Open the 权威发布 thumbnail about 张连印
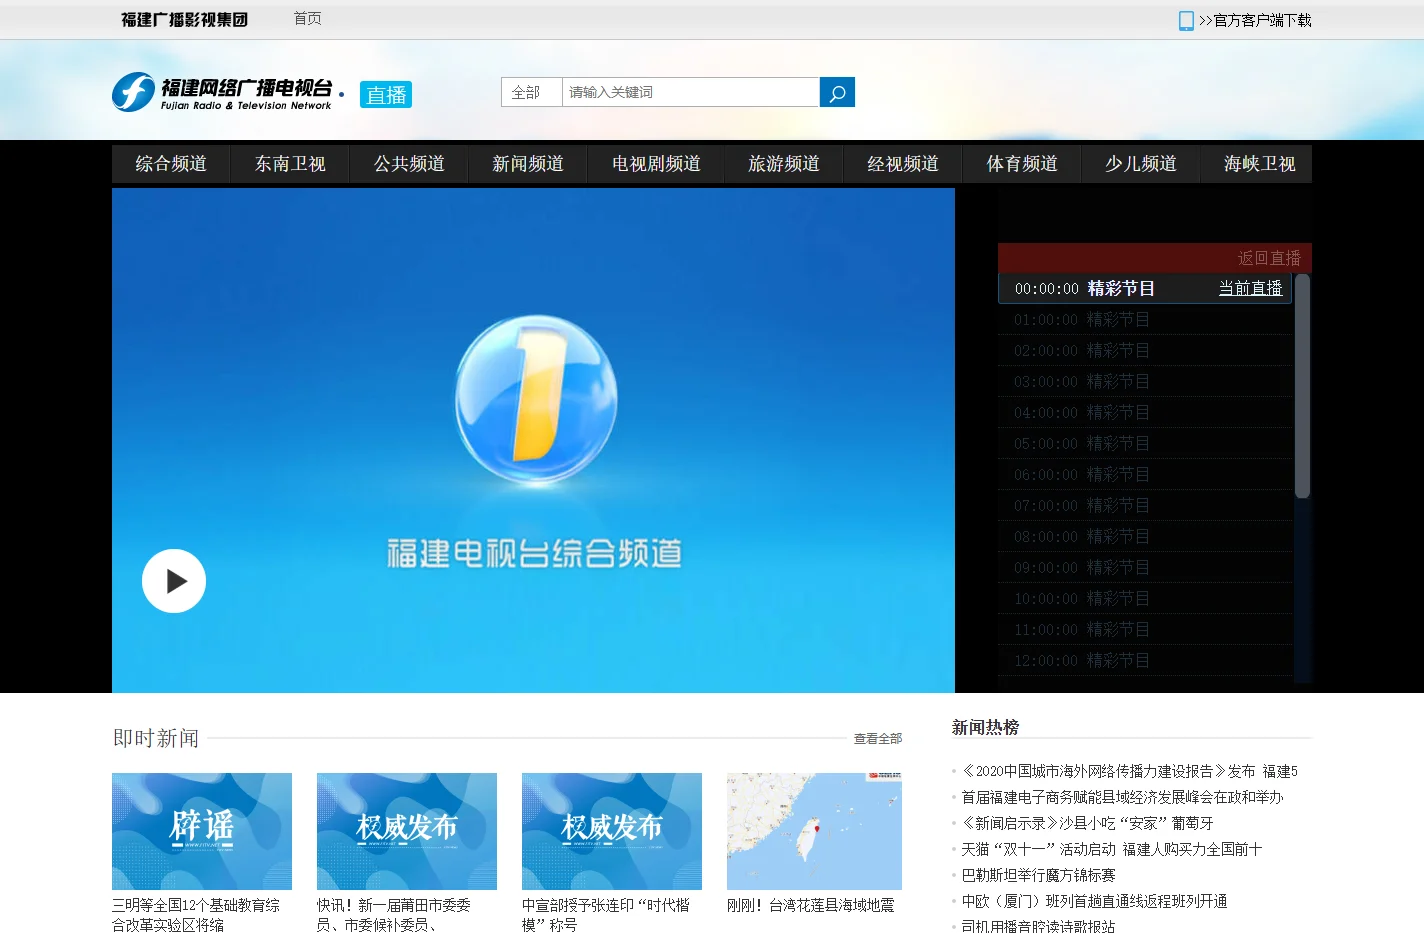1424x933 pixels. click(612, 831)
